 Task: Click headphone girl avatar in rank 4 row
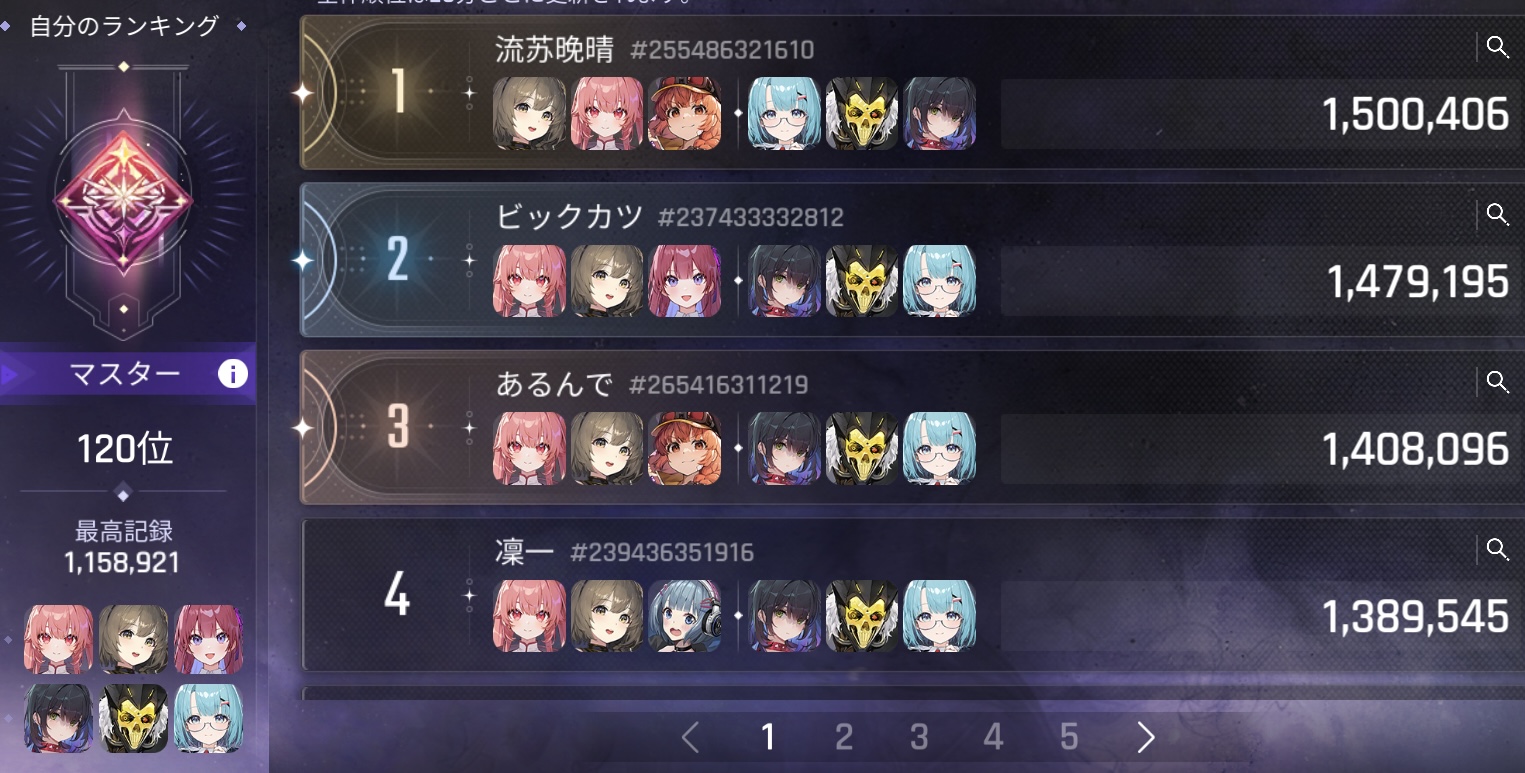tap(685, 616)
